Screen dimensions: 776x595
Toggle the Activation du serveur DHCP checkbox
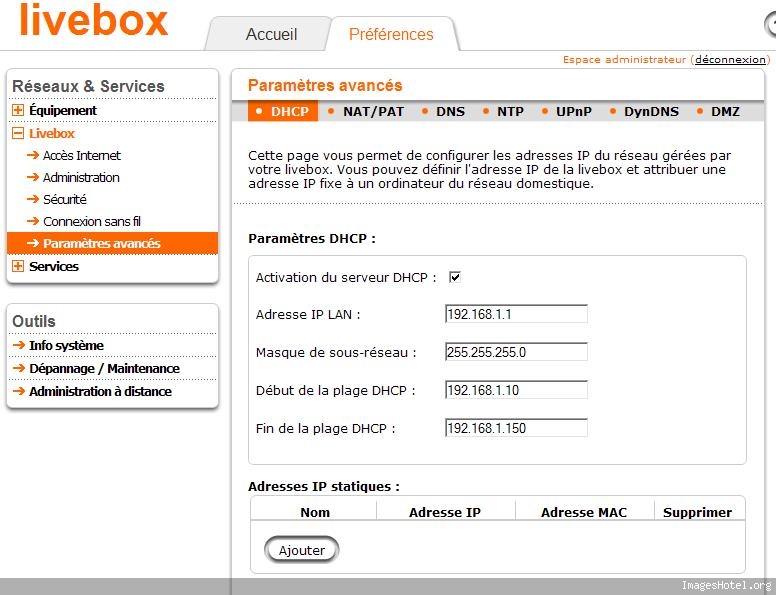(x=455, y=277)
